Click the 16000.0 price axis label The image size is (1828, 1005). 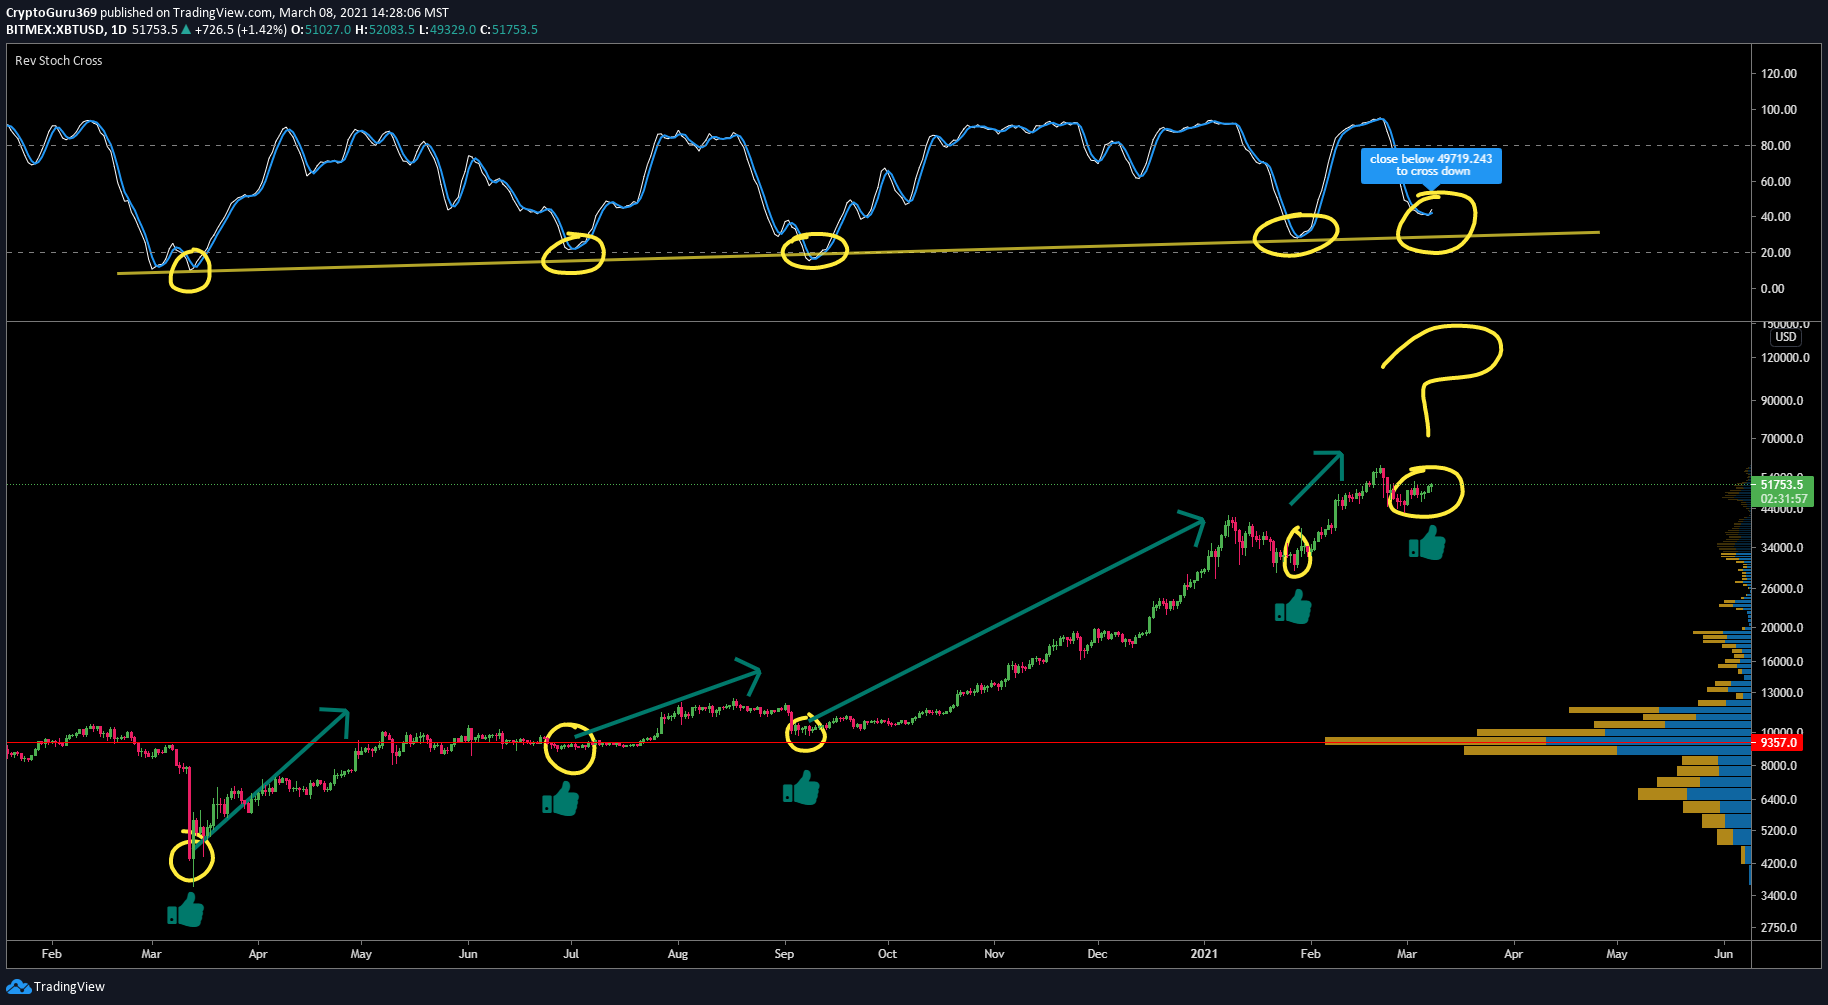[x=1782, y=662]
